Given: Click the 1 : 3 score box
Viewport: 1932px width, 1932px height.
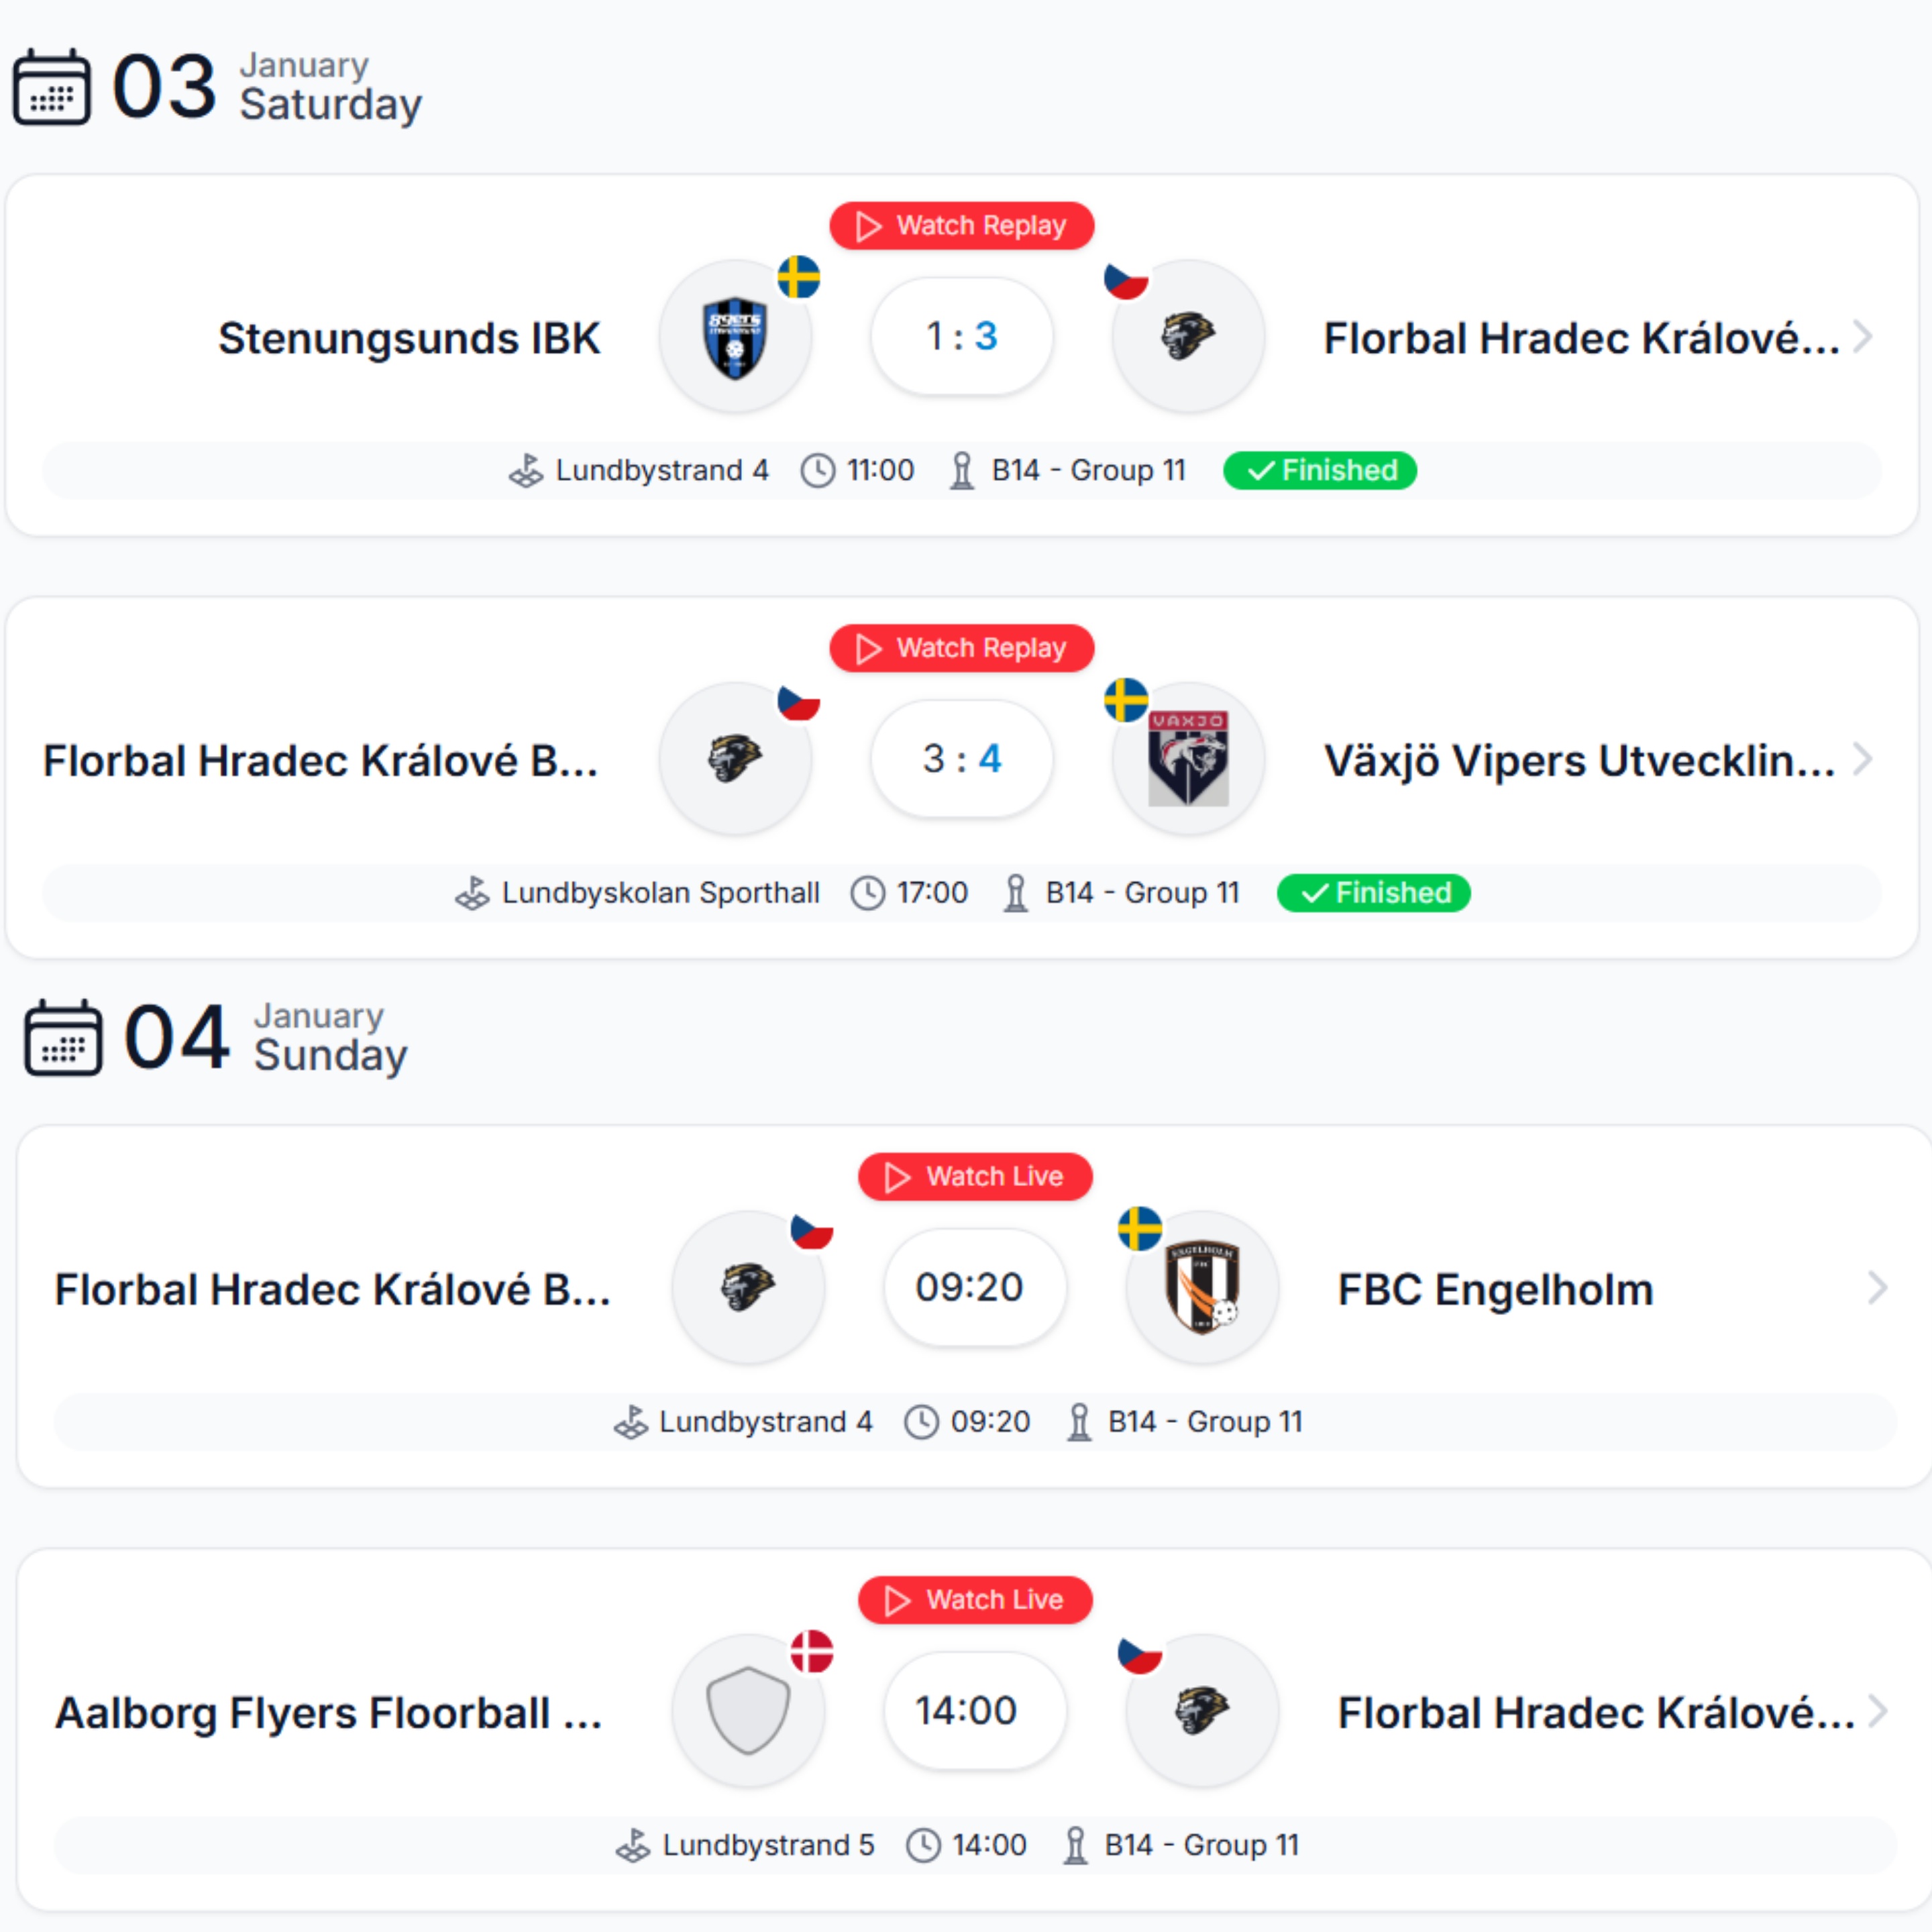Looking at the screenshot, I should point(962,337).
